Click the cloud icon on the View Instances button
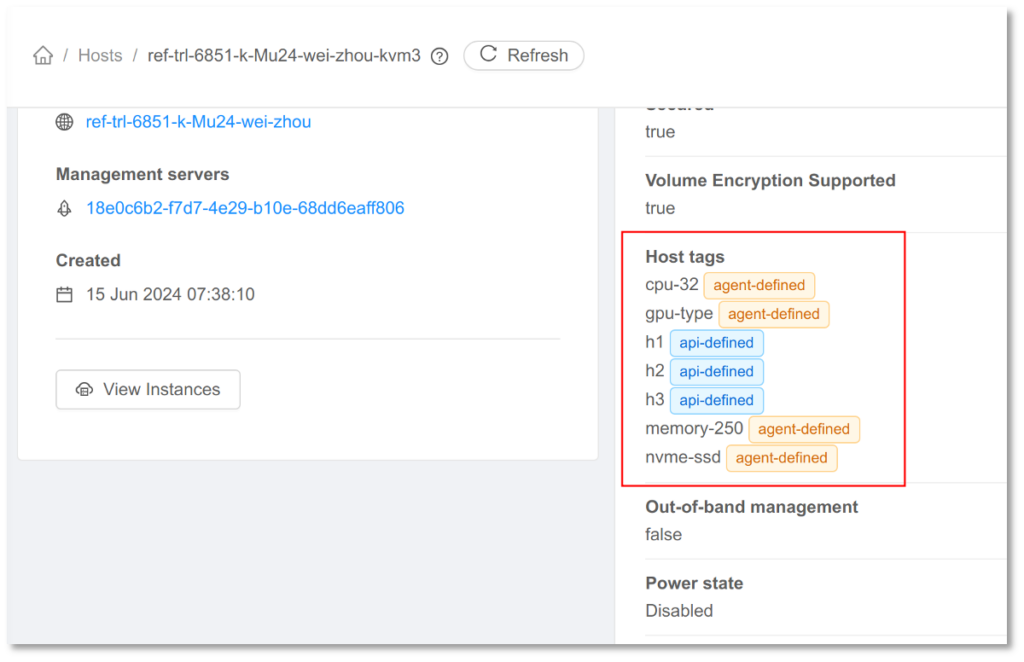This screenshot has width=1024, height=662. 85,389
